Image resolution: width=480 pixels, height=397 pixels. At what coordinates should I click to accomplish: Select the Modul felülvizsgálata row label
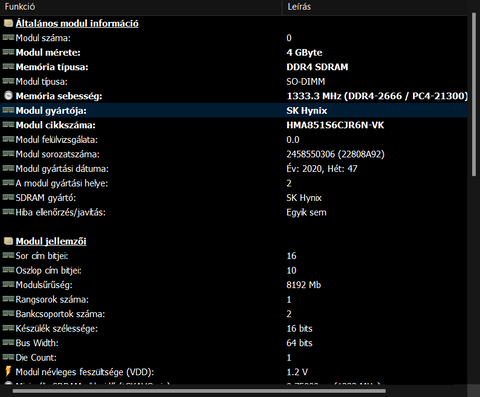pyautogui.click(x=57, y=140)
